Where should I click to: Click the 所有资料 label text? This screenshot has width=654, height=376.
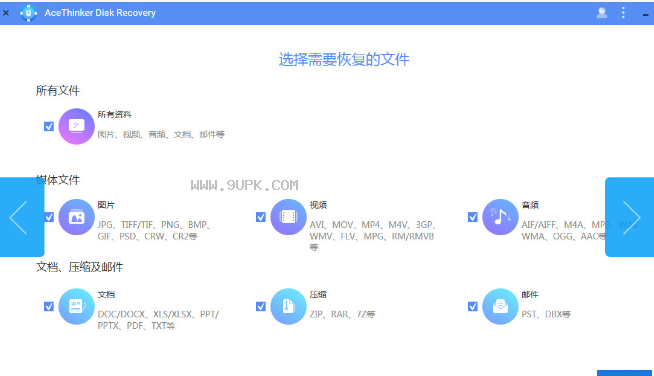click(114, 114)
